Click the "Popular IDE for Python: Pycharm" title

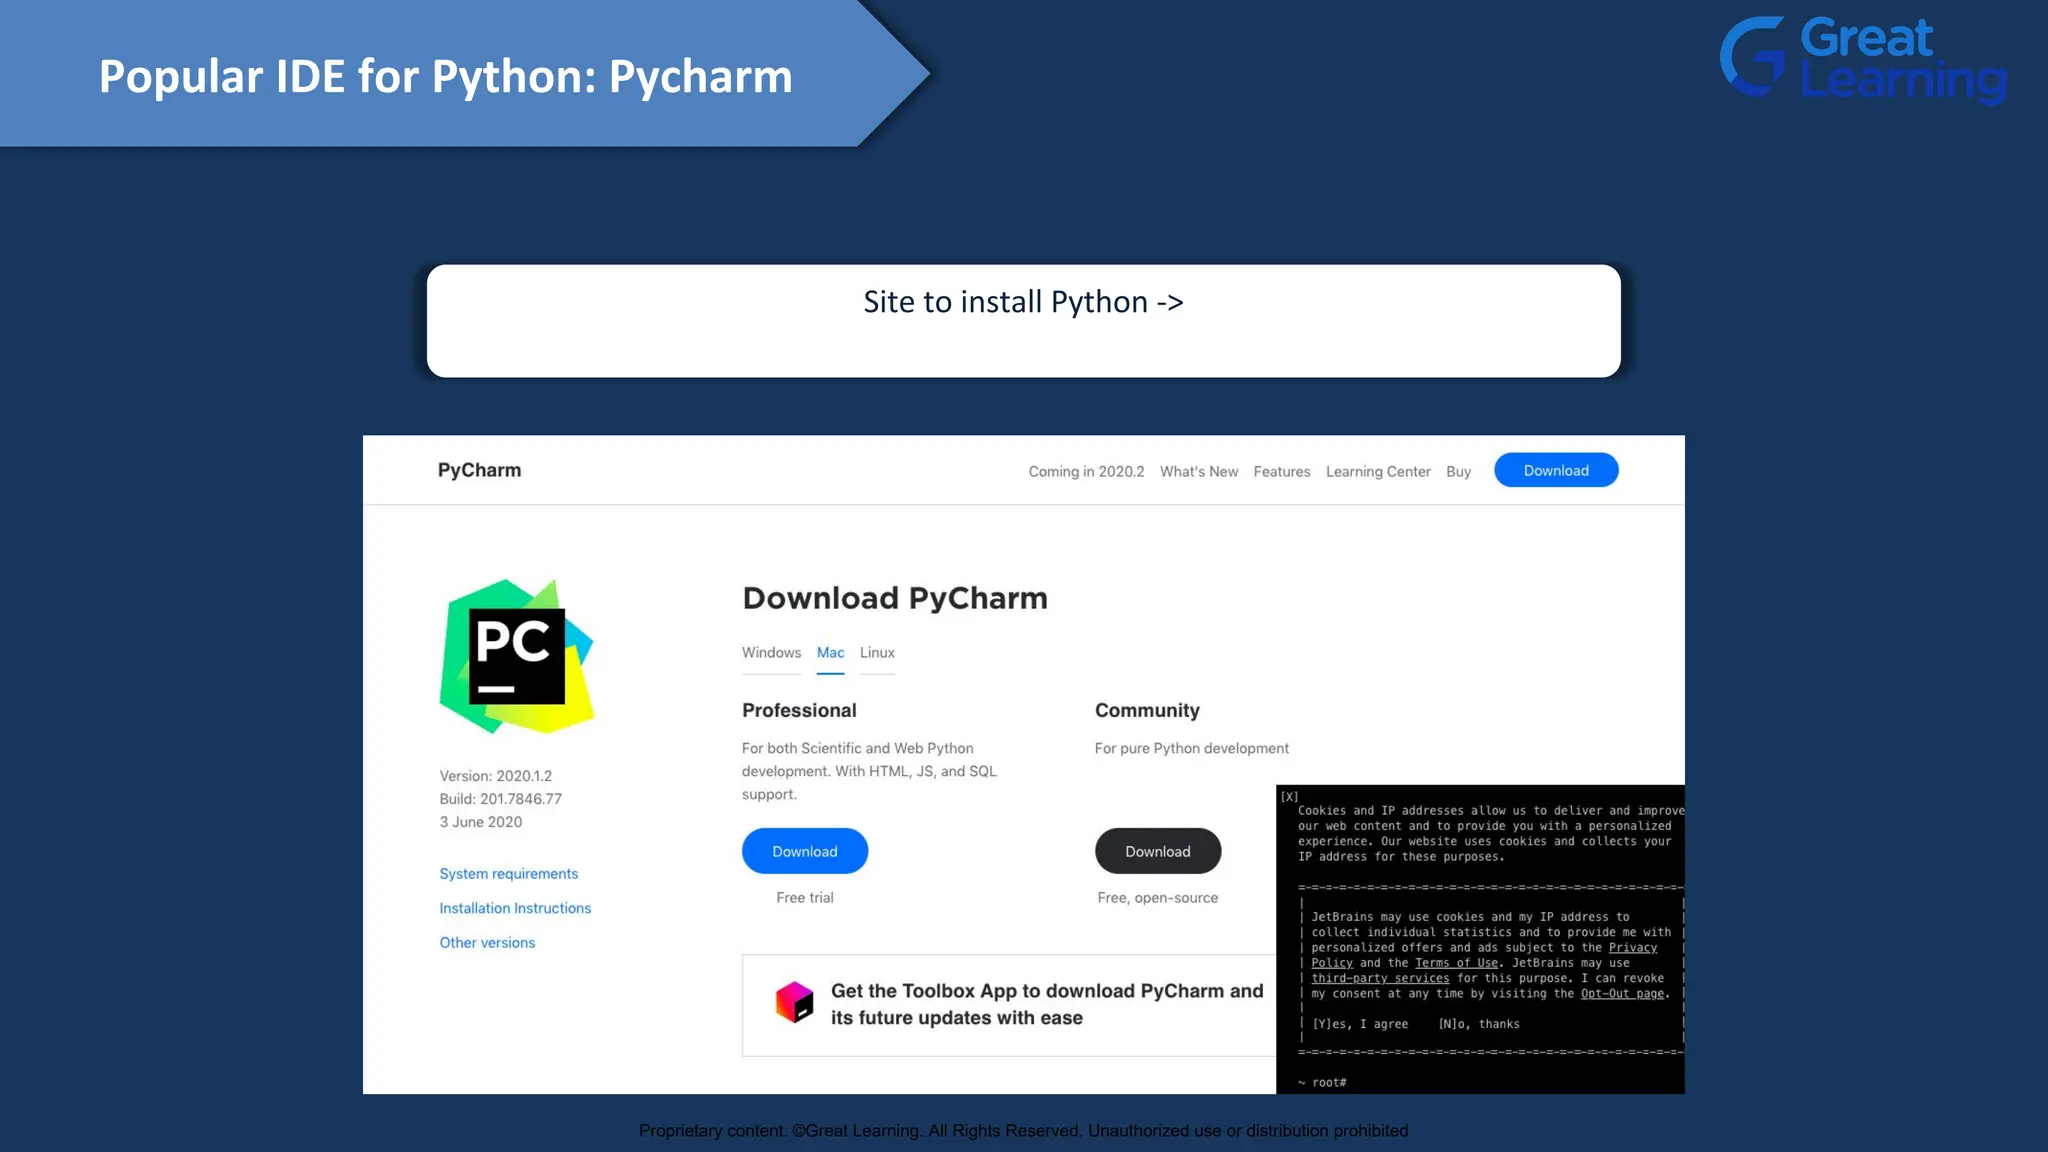(446, 77)
